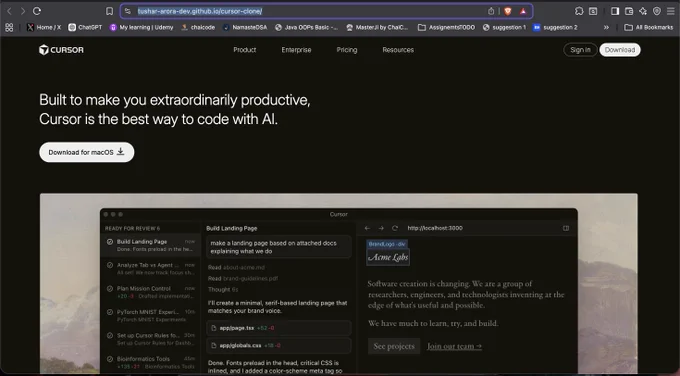
Task: Click the back arrow in the demo preview
Action: pos(367,228)
